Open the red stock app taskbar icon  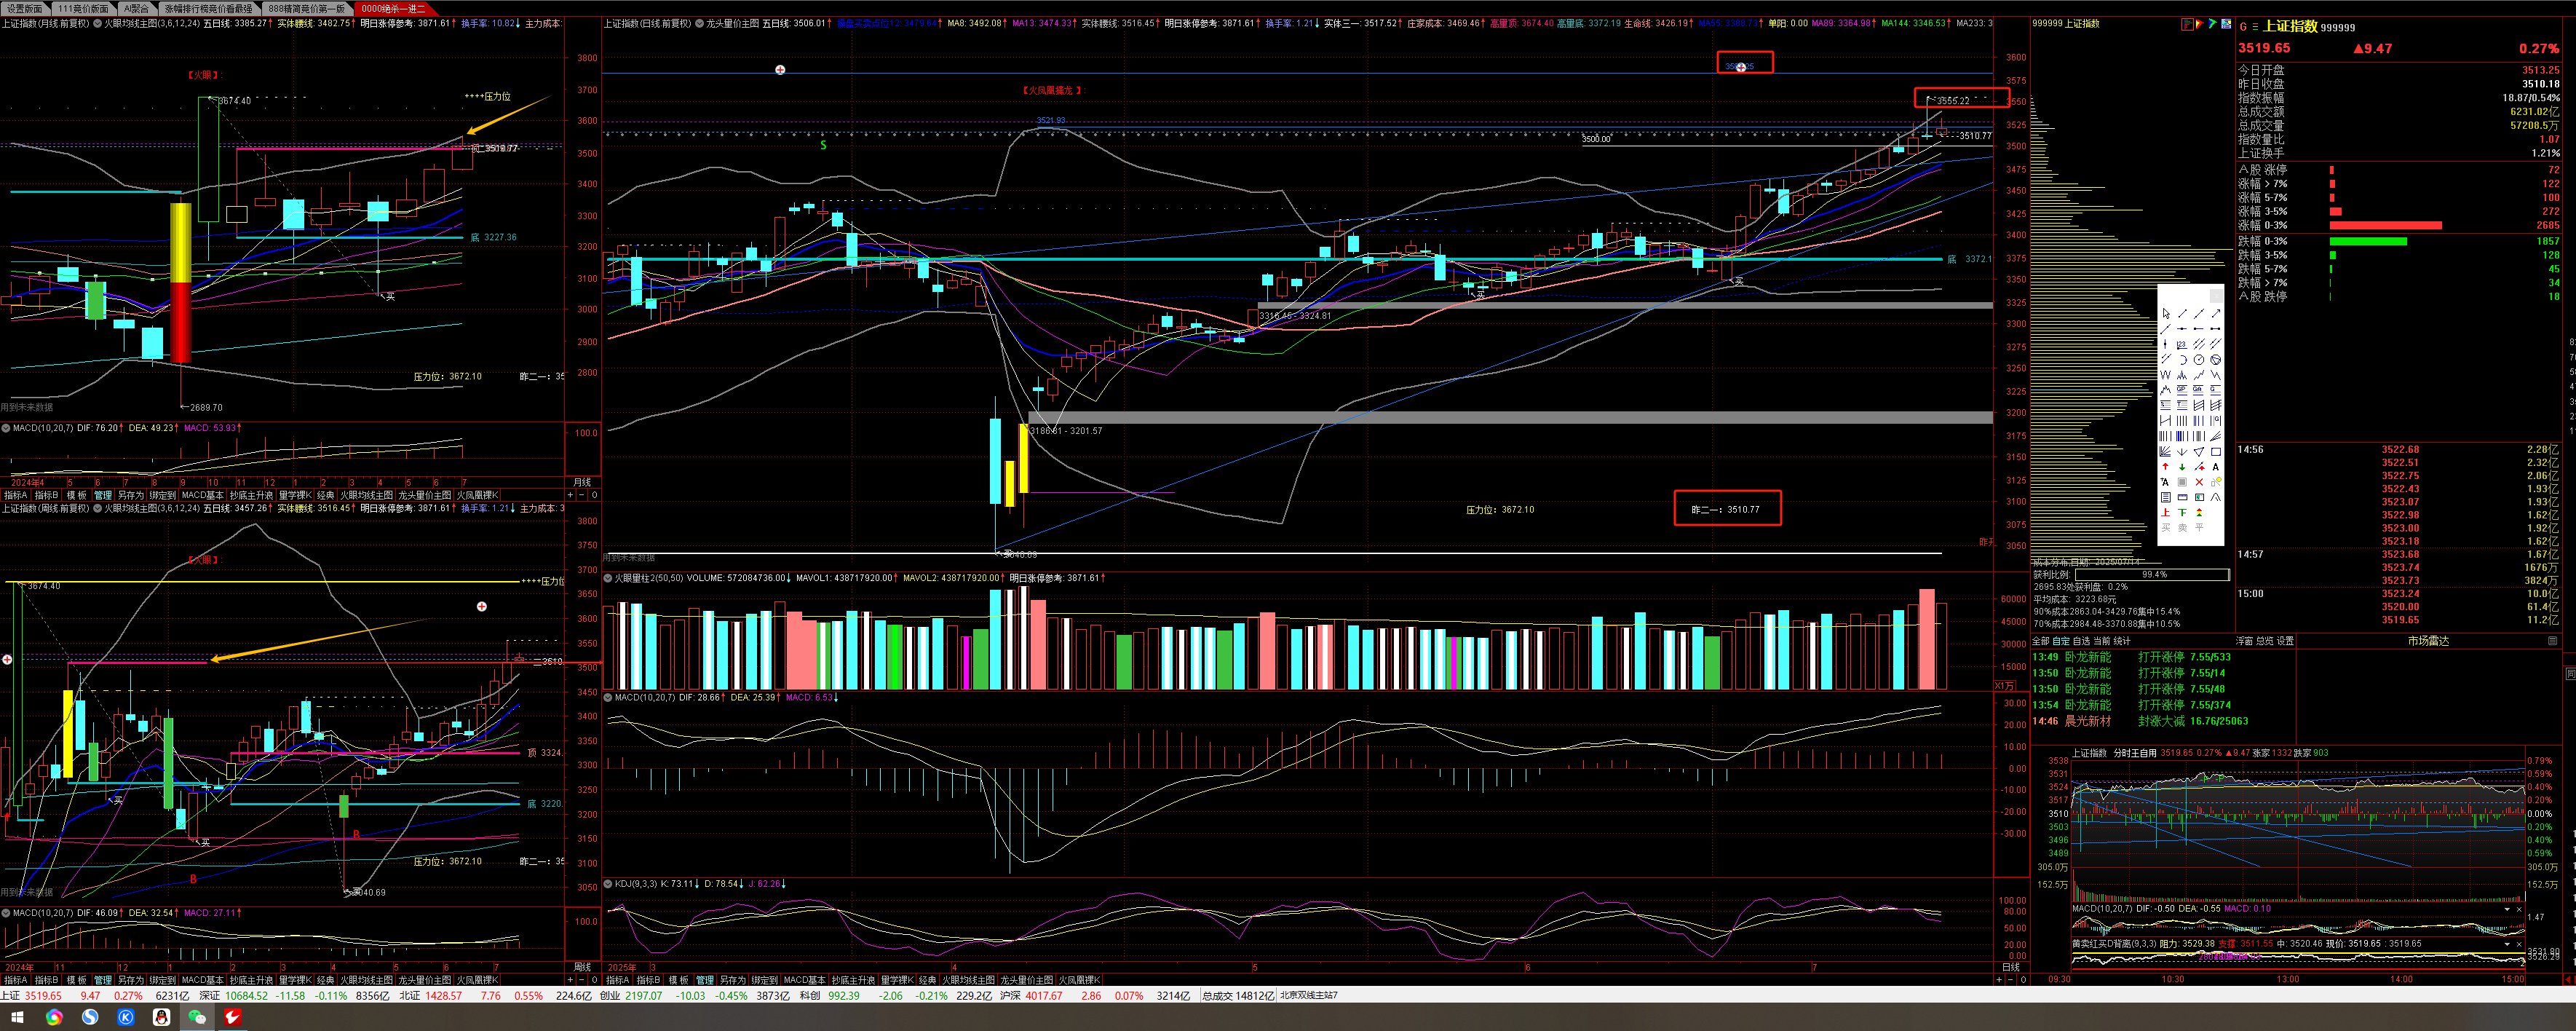pyautogui.click(x=232, y=1017)
